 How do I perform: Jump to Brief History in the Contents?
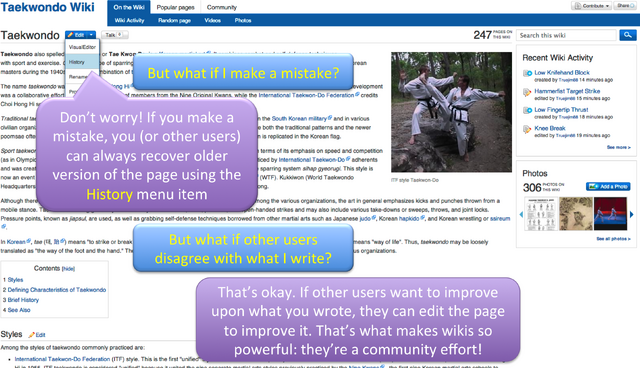pos(23,300)
